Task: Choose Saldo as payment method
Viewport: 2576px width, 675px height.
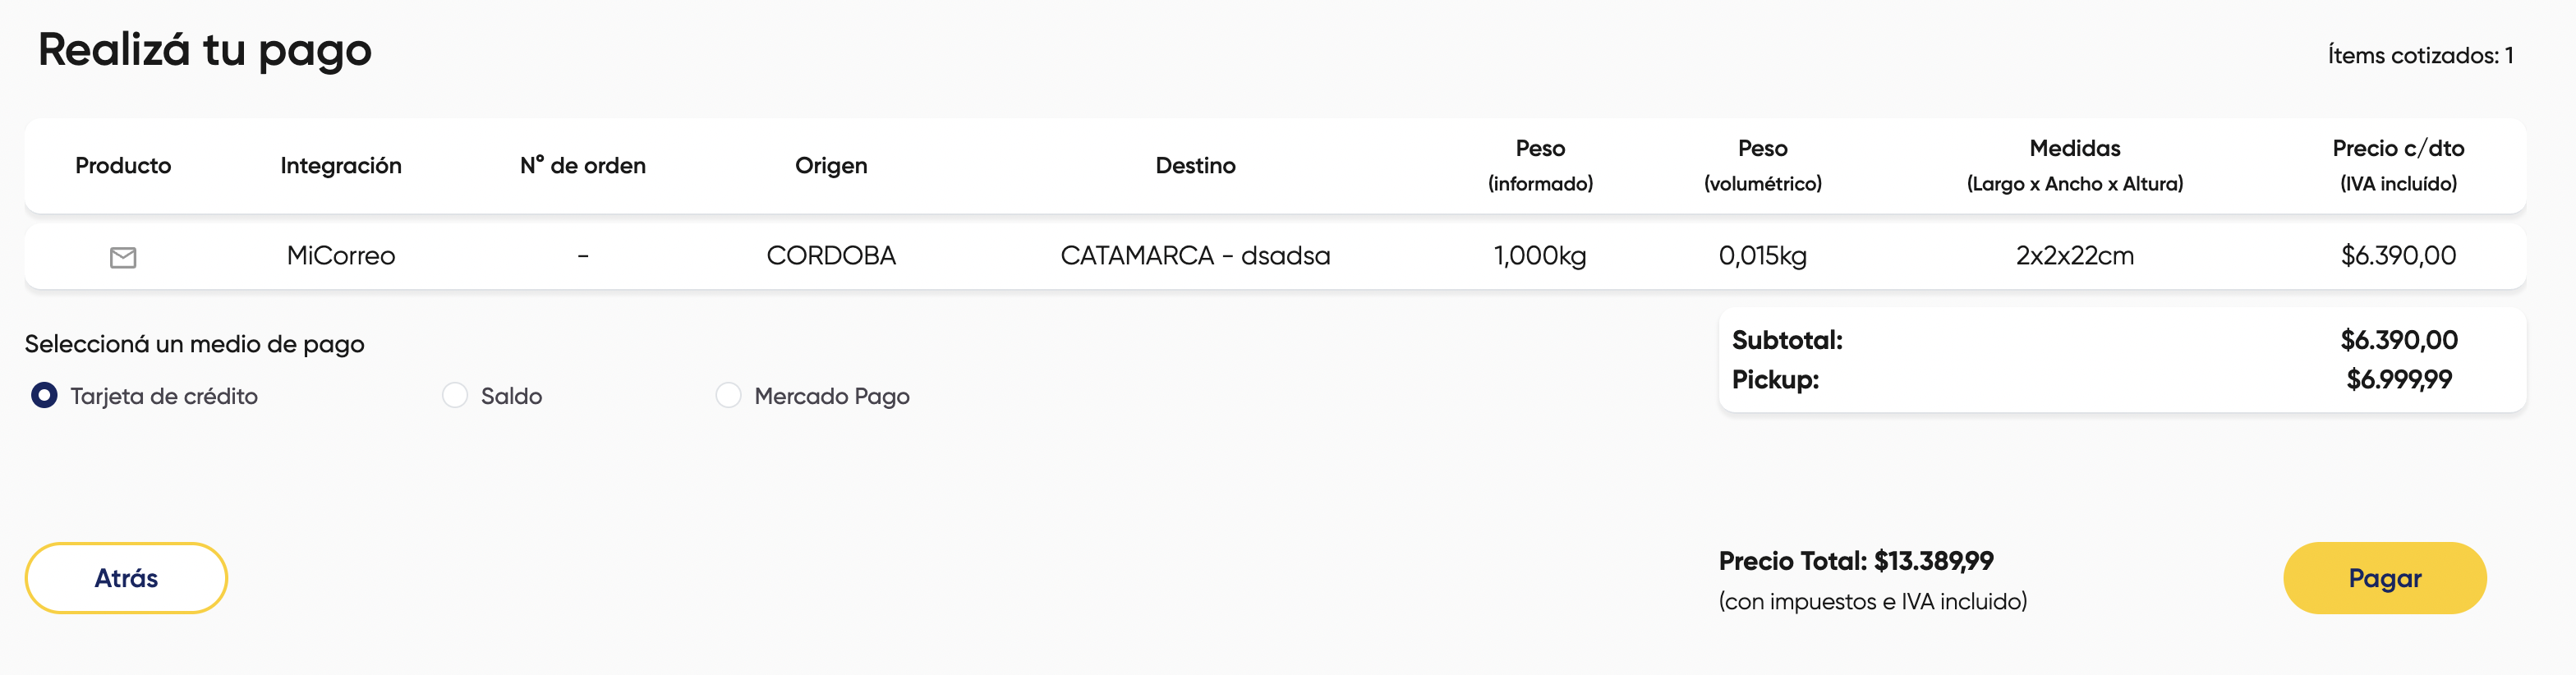Action: pyautogui.click(x=455, y=396)
